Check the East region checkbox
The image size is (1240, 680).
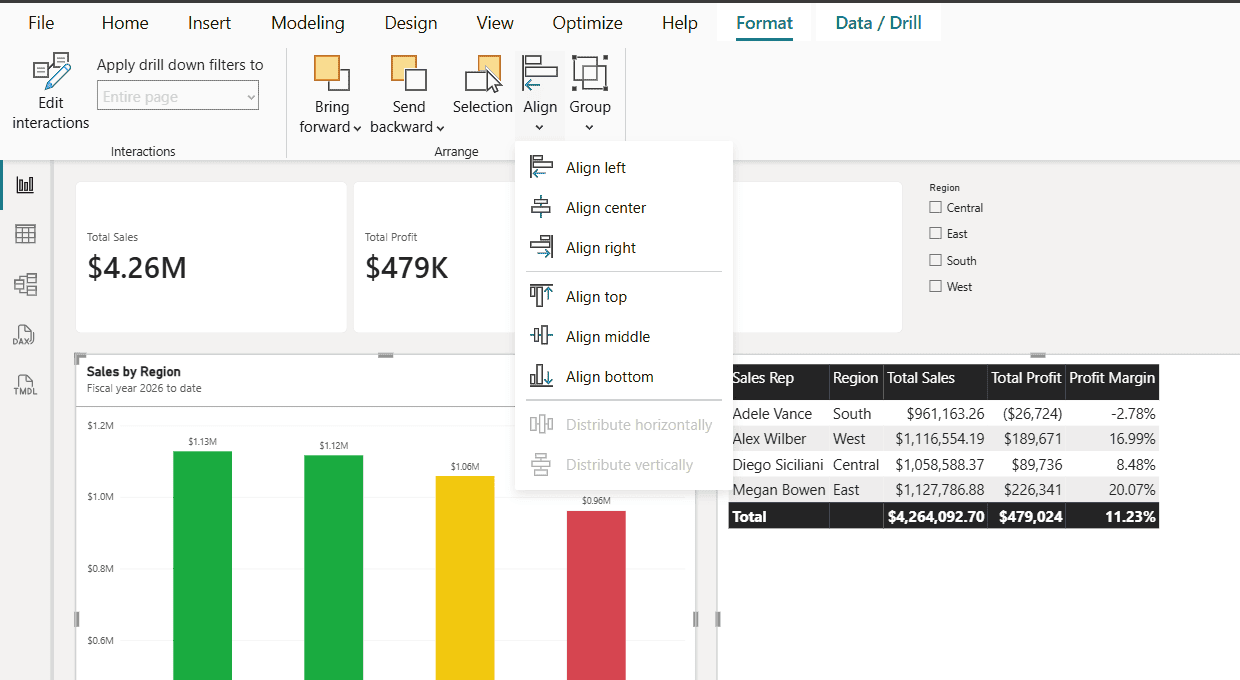pyautogui.click(x=935, y=233)
